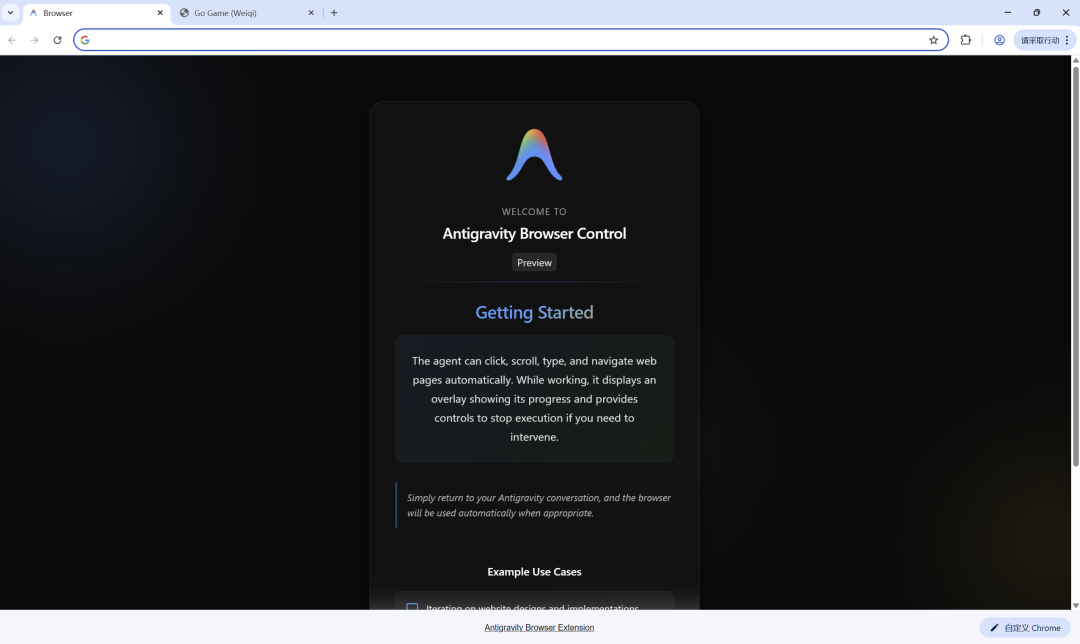1080x644 pixels.
Task: Click the 'Simply return to your Antigravity conversation' note
Action: (x=538, y=505)
